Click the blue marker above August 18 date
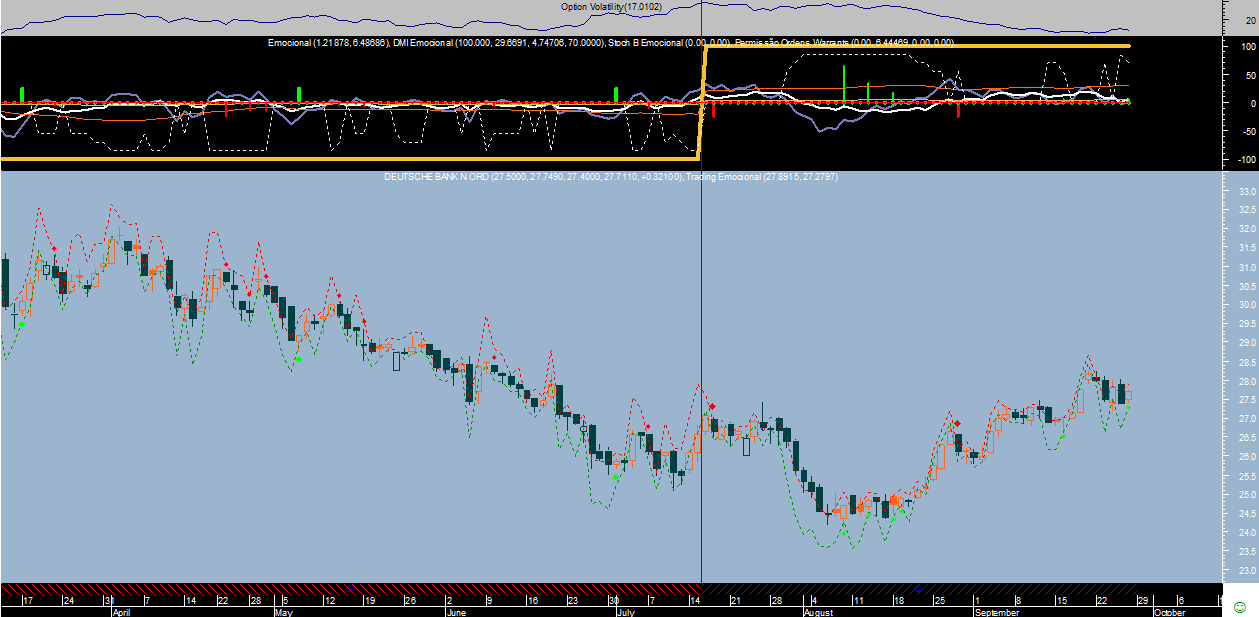 pyautogui.click(x=919, y=588)
